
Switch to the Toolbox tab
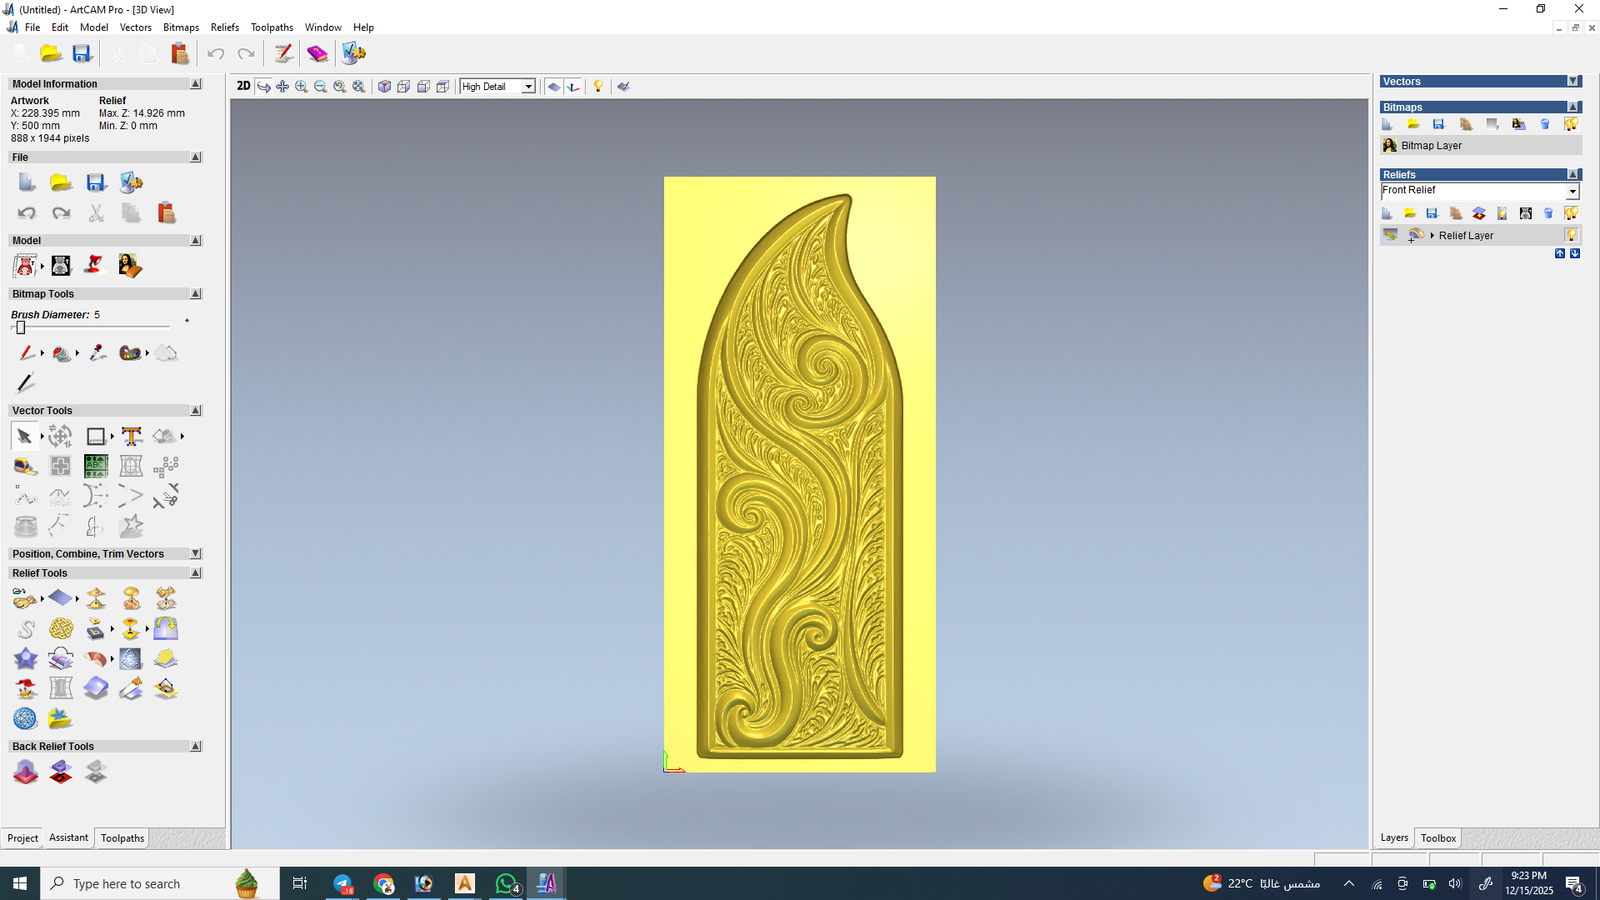pyautogui.click(x=1438, y=838)
